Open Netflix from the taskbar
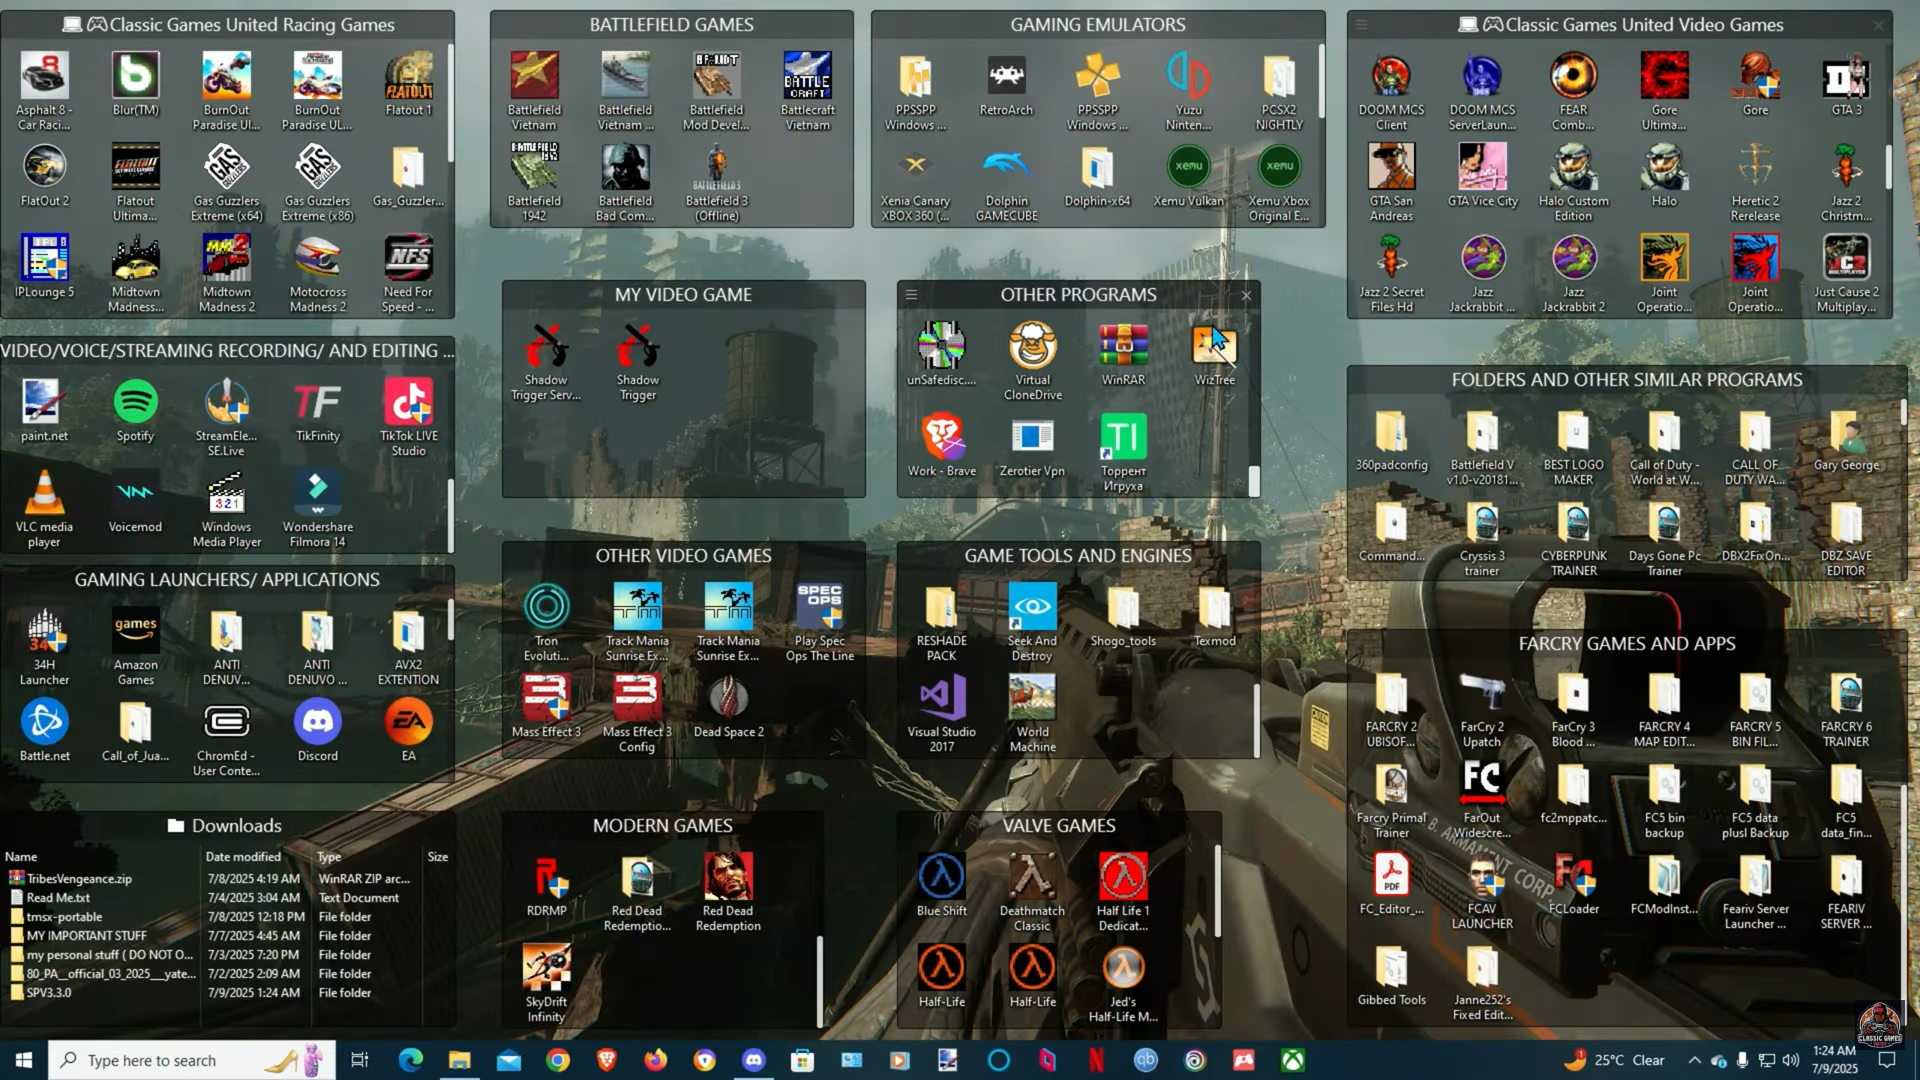Viewport: 1920px width, 1080px height. (x=1096, y=1060)
